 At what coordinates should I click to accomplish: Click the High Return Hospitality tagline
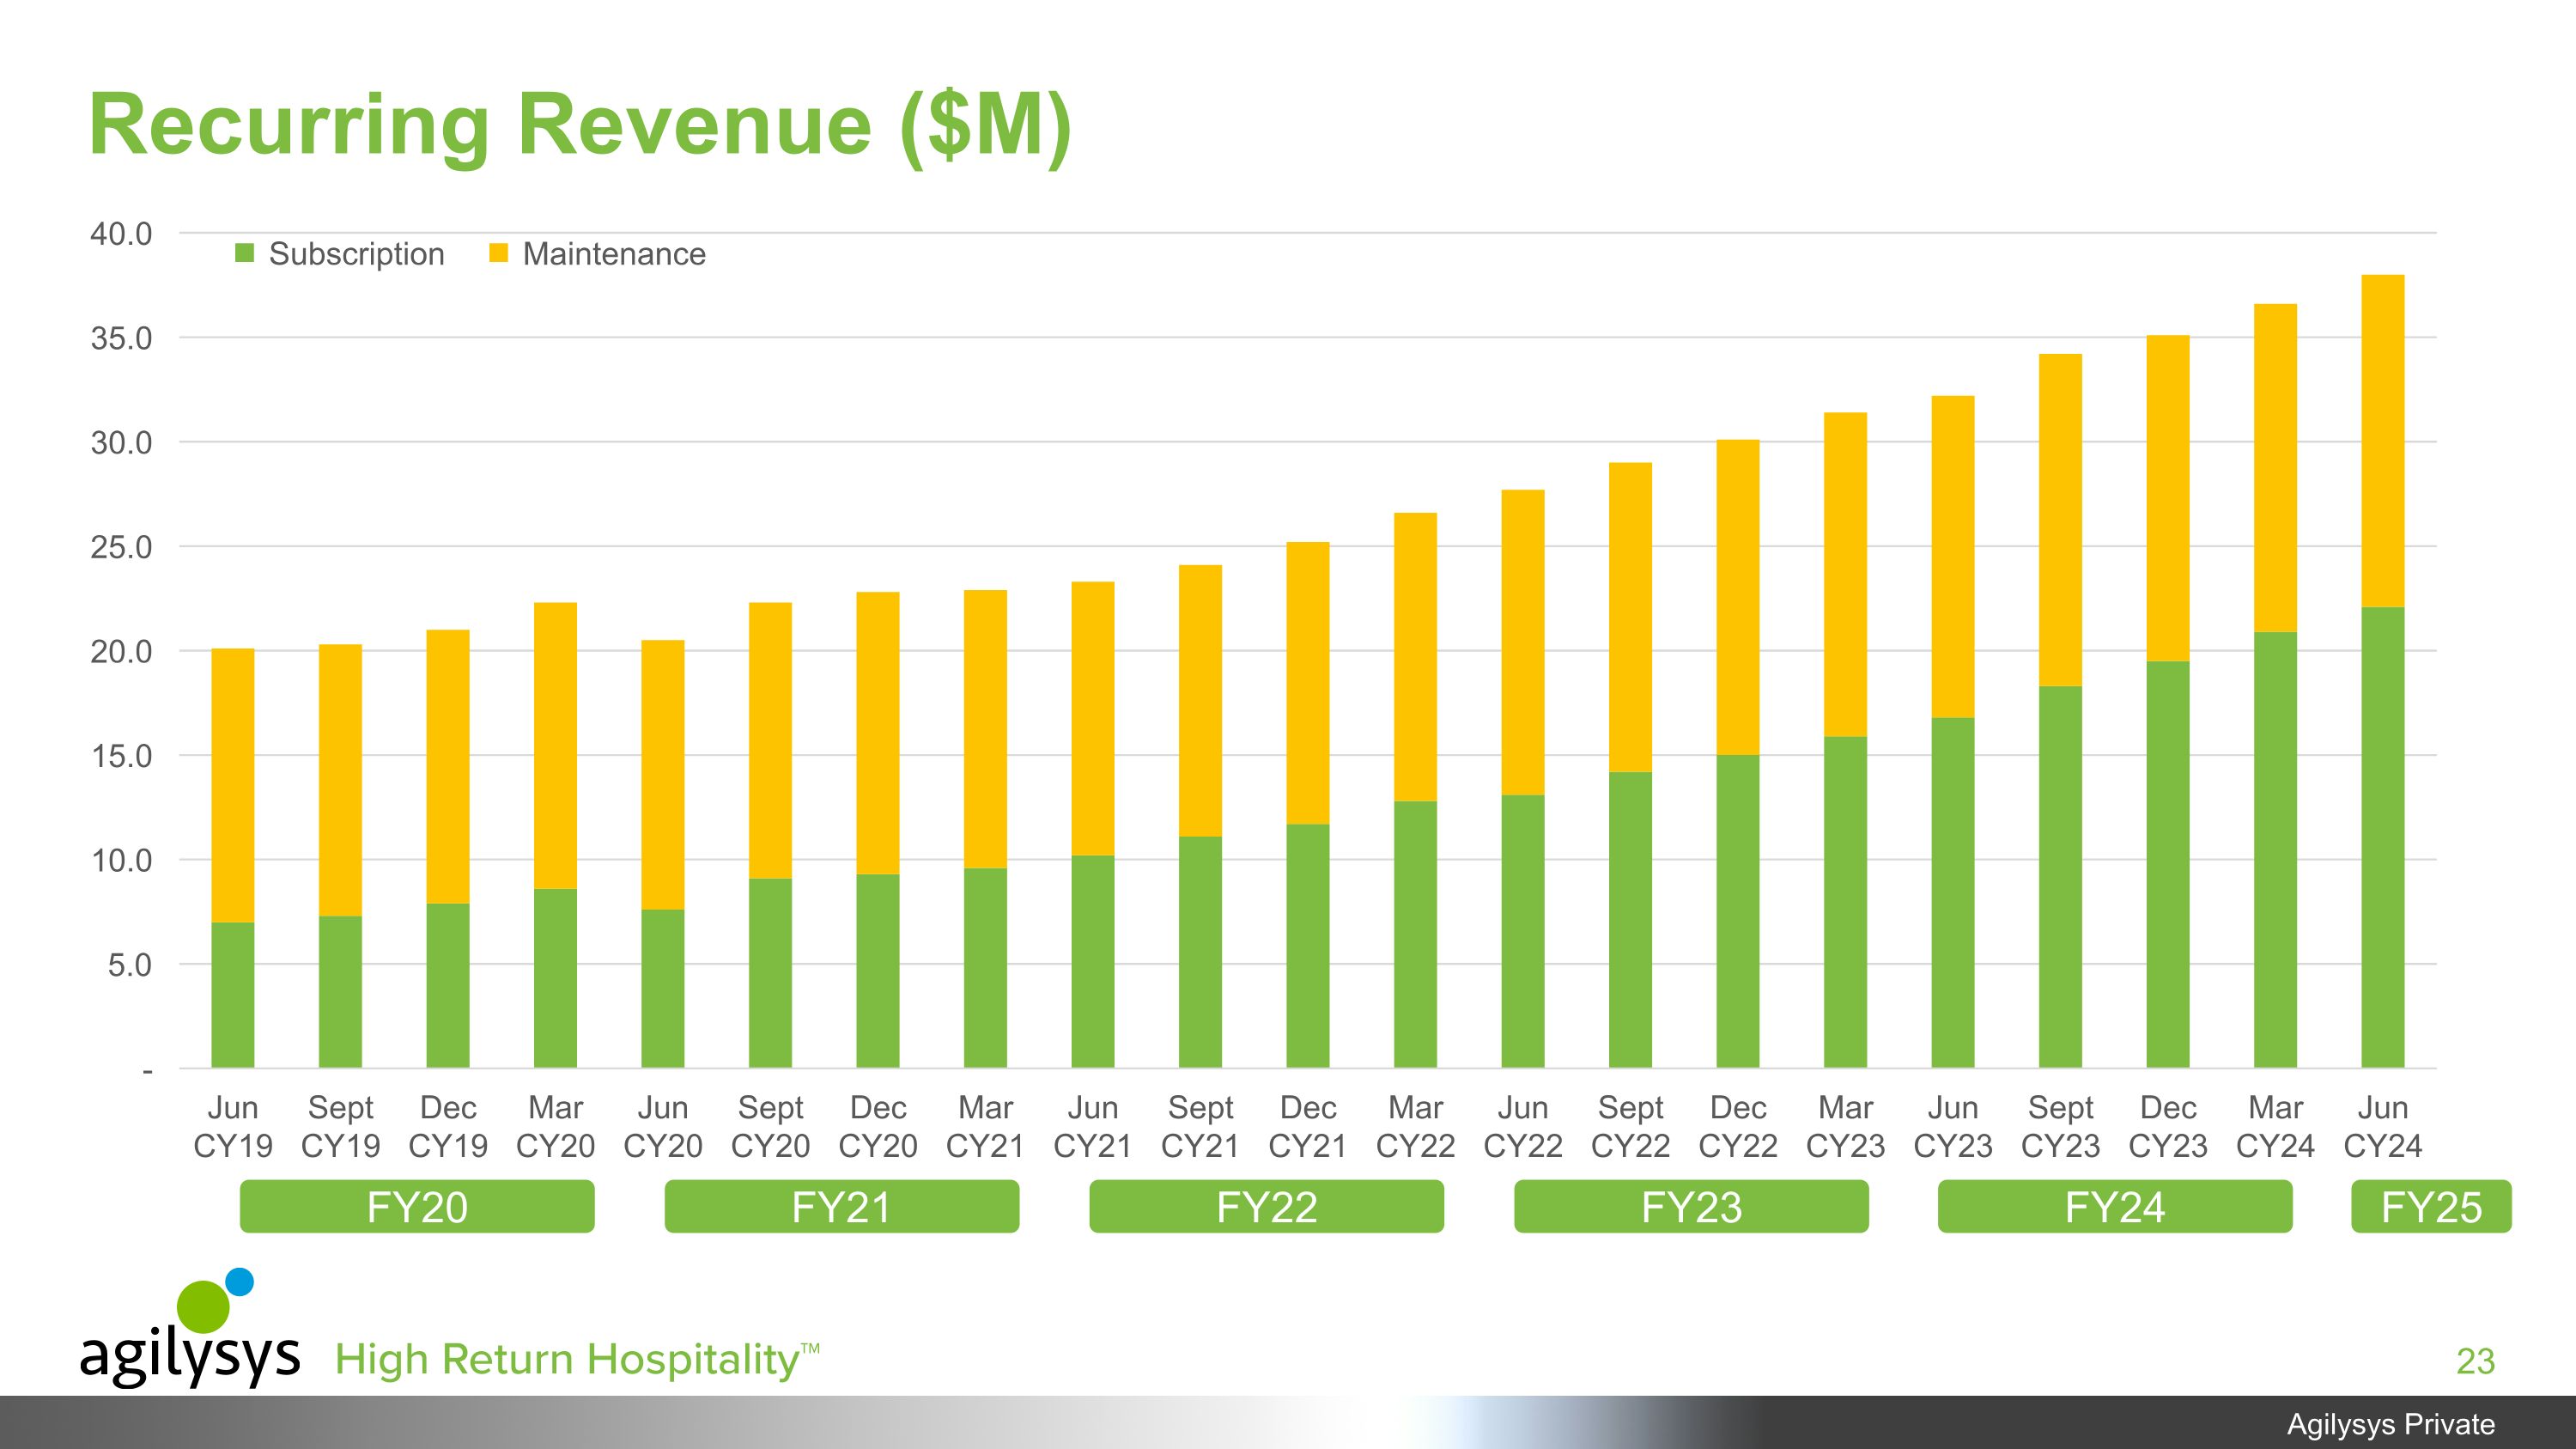tap(577, 1360)
